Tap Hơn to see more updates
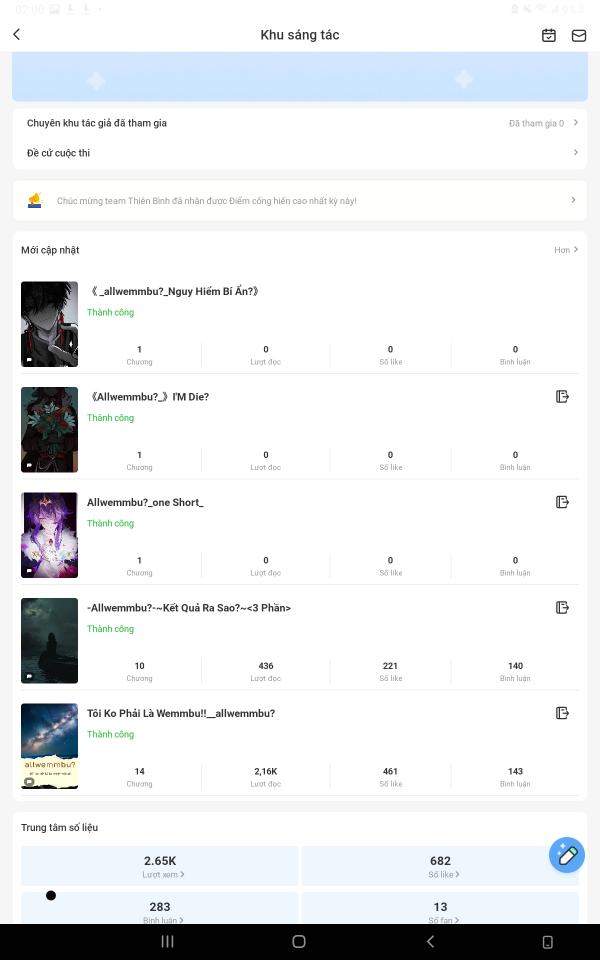 [x=566, y=250]
